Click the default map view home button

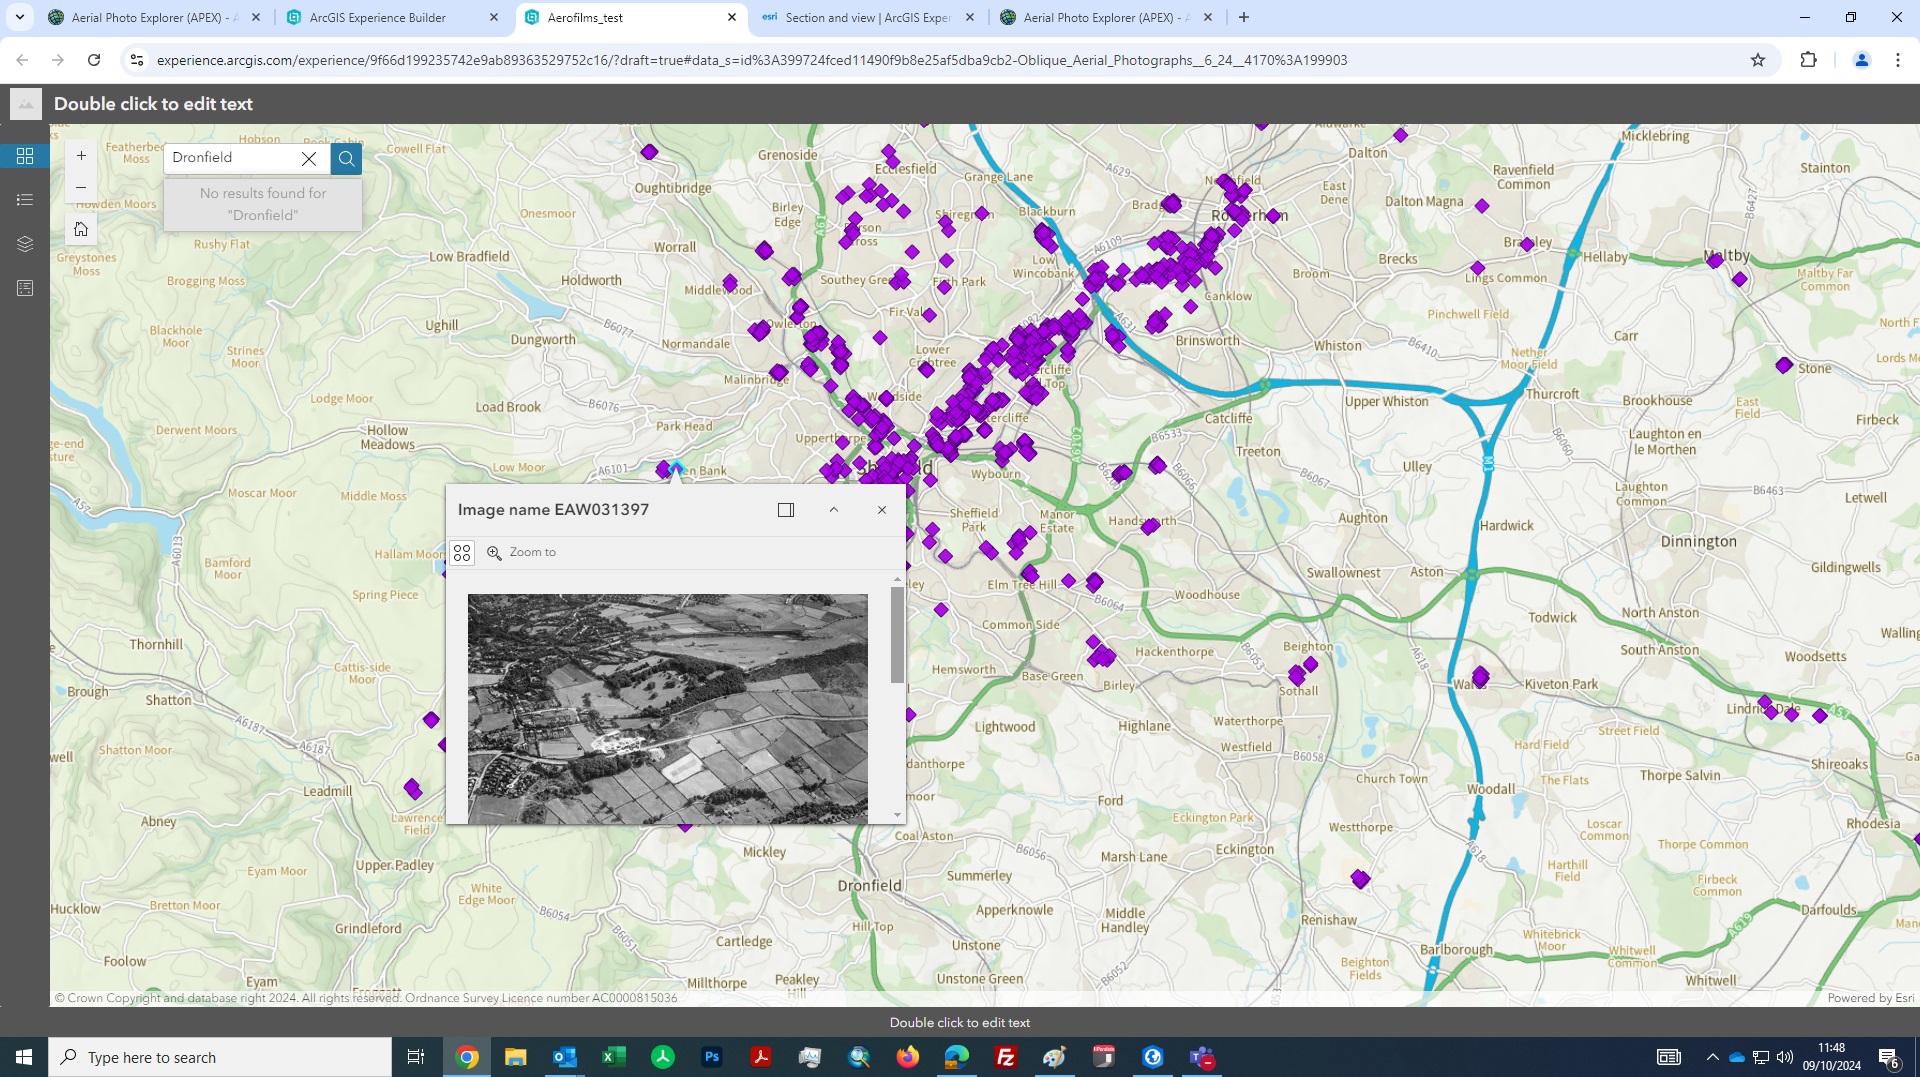pyautogui.click(x=81, y=229)
